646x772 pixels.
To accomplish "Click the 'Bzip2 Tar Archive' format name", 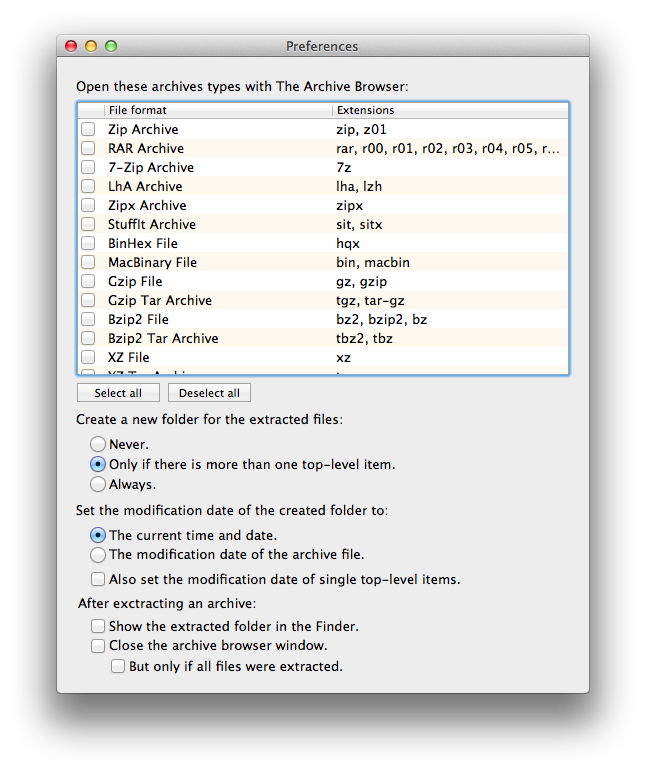I will tap(163, 338).
